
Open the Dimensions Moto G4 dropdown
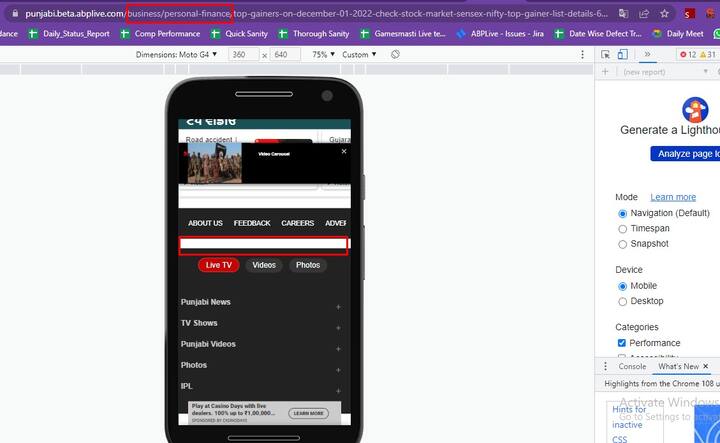[x=176, y=54]
